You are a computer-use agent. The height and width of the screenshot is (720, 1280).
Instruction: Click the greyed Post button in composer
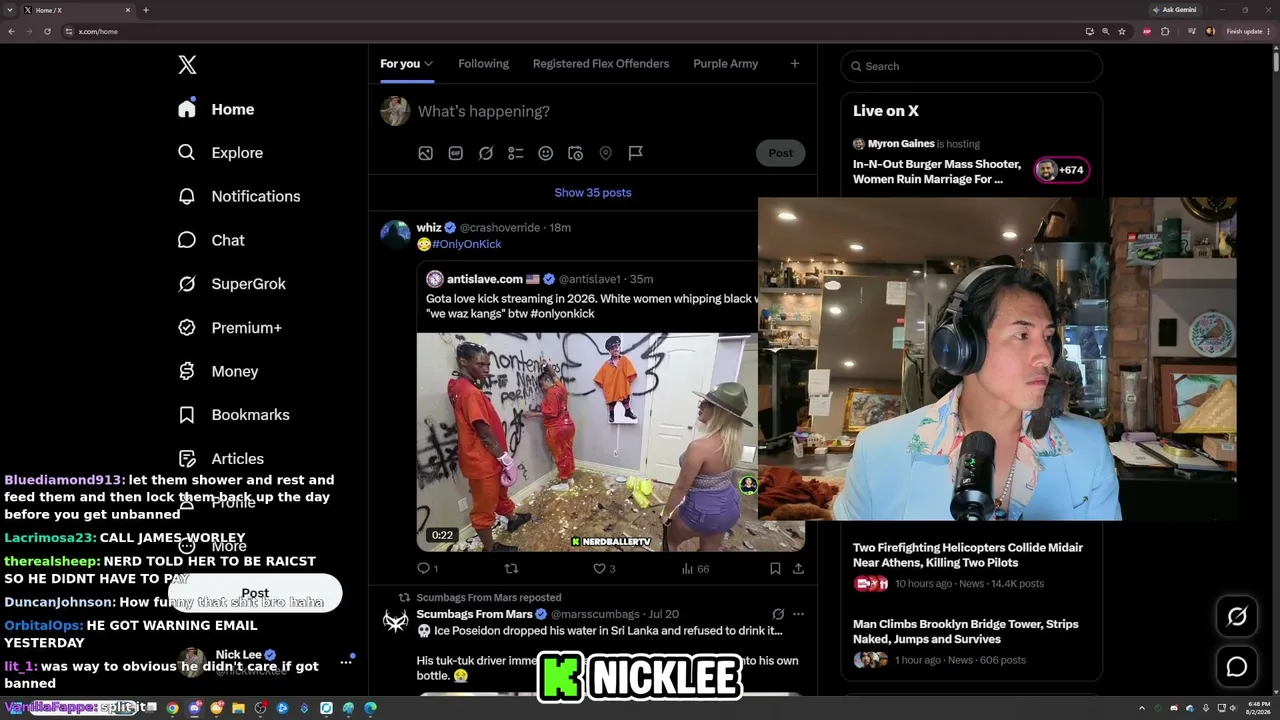pos(781,153)
